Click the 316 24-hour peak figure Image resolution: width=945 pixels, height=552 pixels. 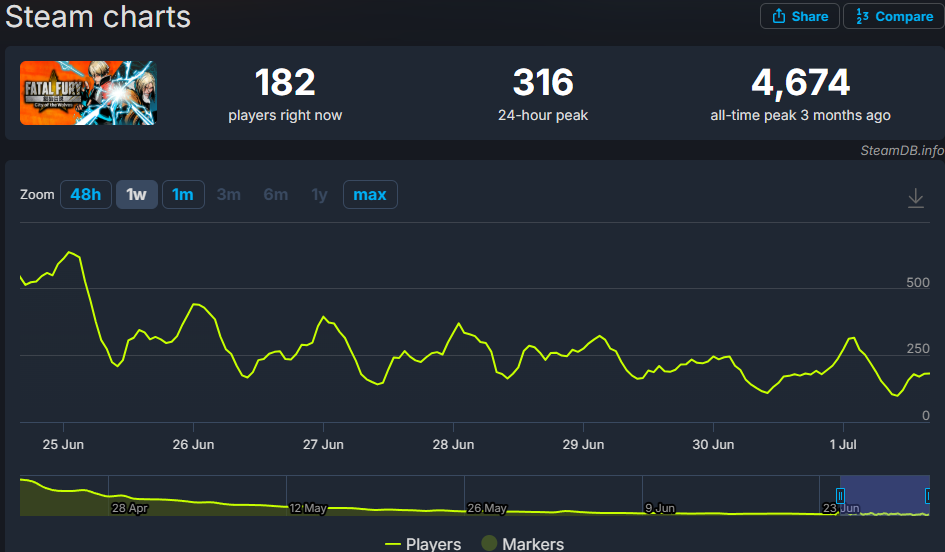(x=543, y=82)
